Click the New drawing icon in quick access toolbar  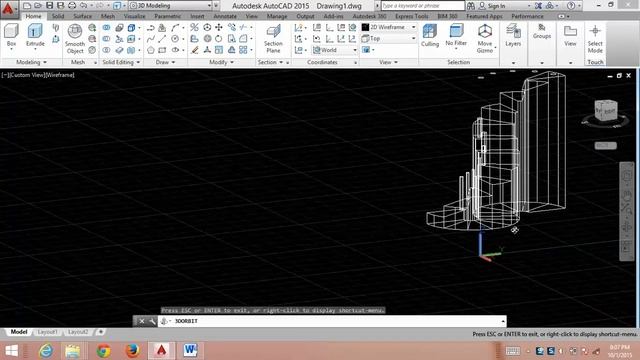coord(27,5)
